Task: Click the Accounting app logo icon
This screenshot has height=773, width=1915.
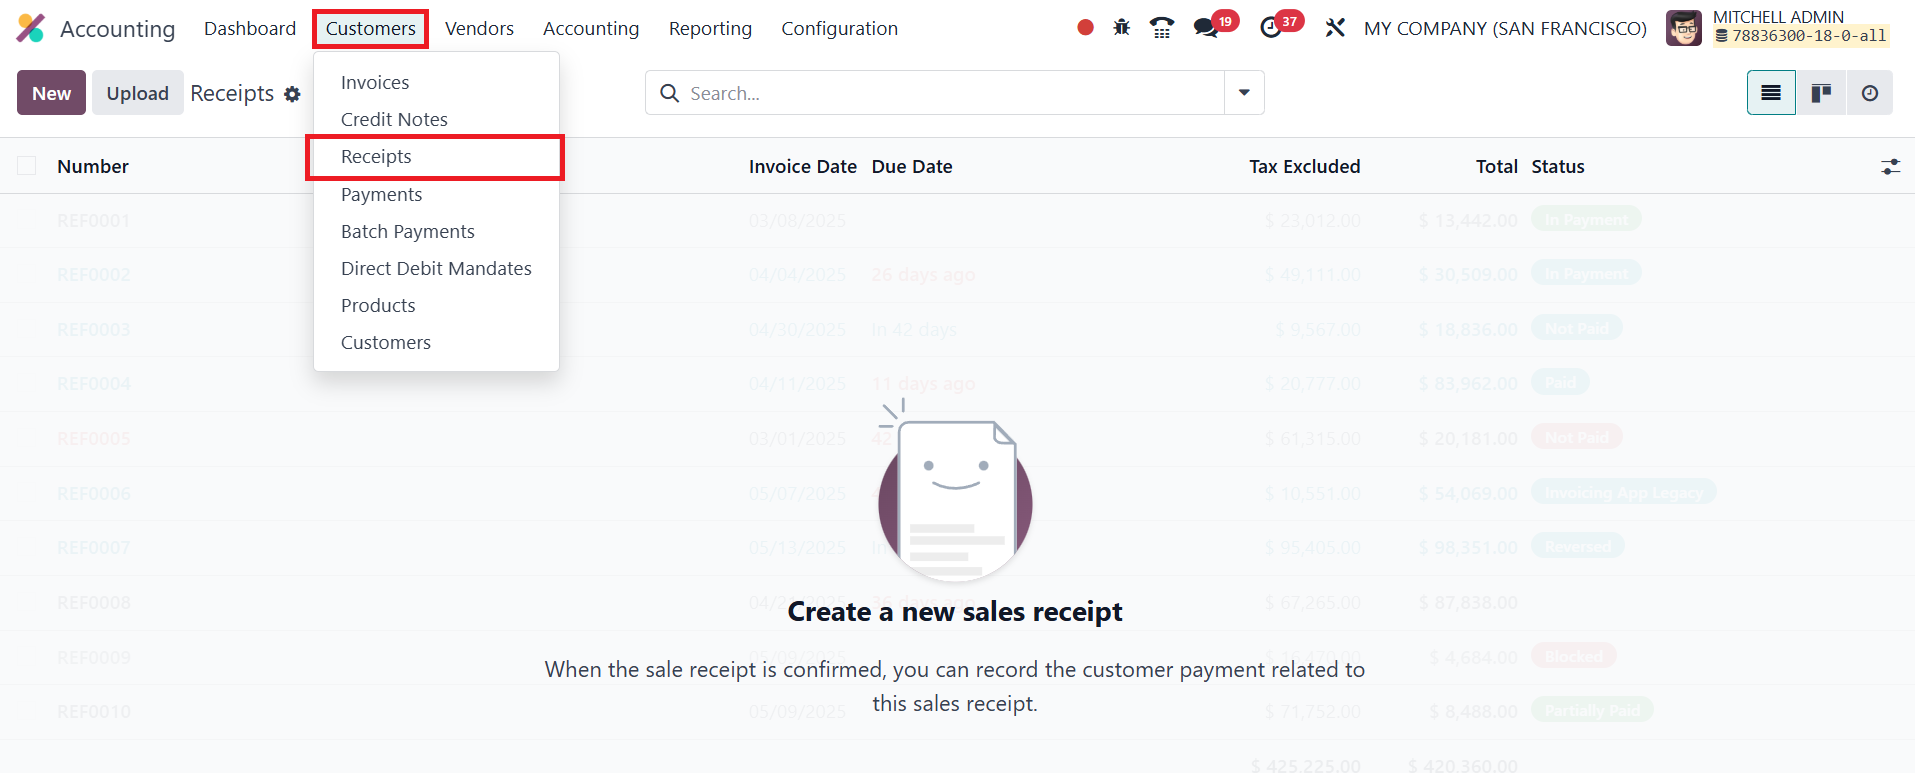Action: click(31, 28)
